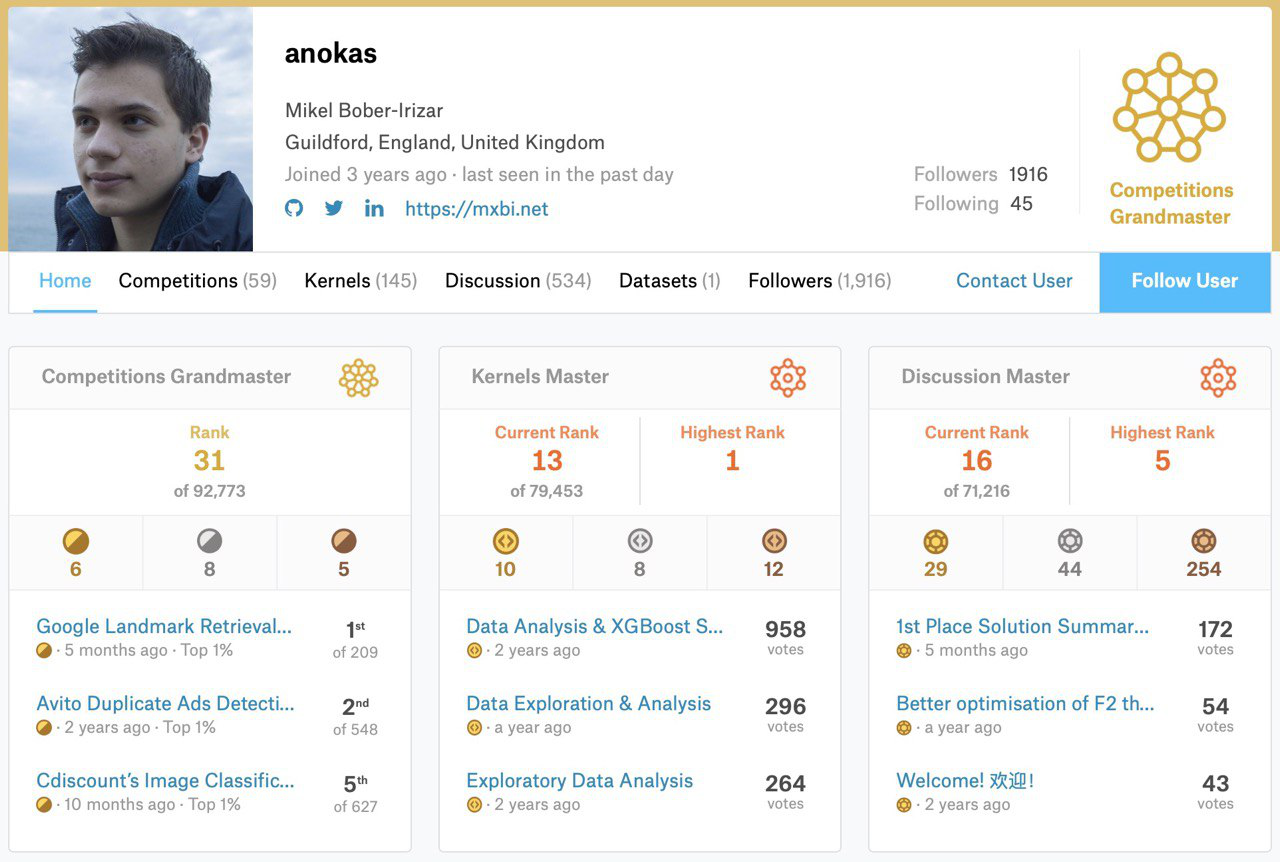
Task: Open the Twitter profile icon
Action: point(334,208)
